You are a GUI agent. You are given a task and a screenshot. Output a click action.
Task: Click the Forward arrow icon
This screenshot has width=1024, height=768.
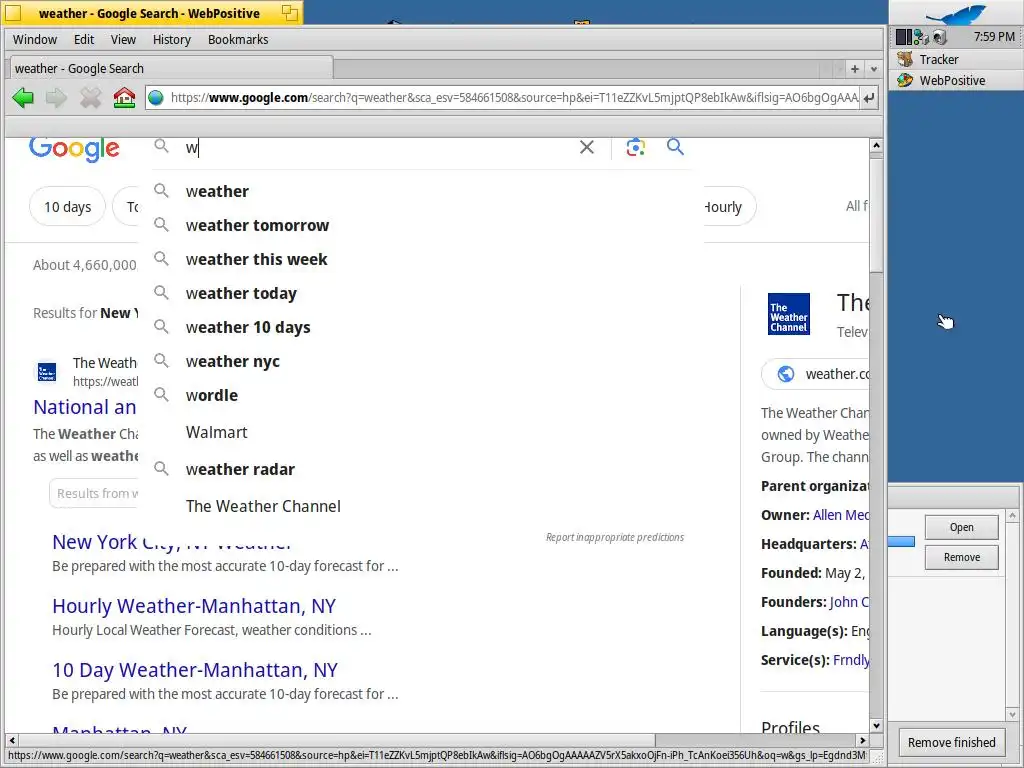(56, 98)
